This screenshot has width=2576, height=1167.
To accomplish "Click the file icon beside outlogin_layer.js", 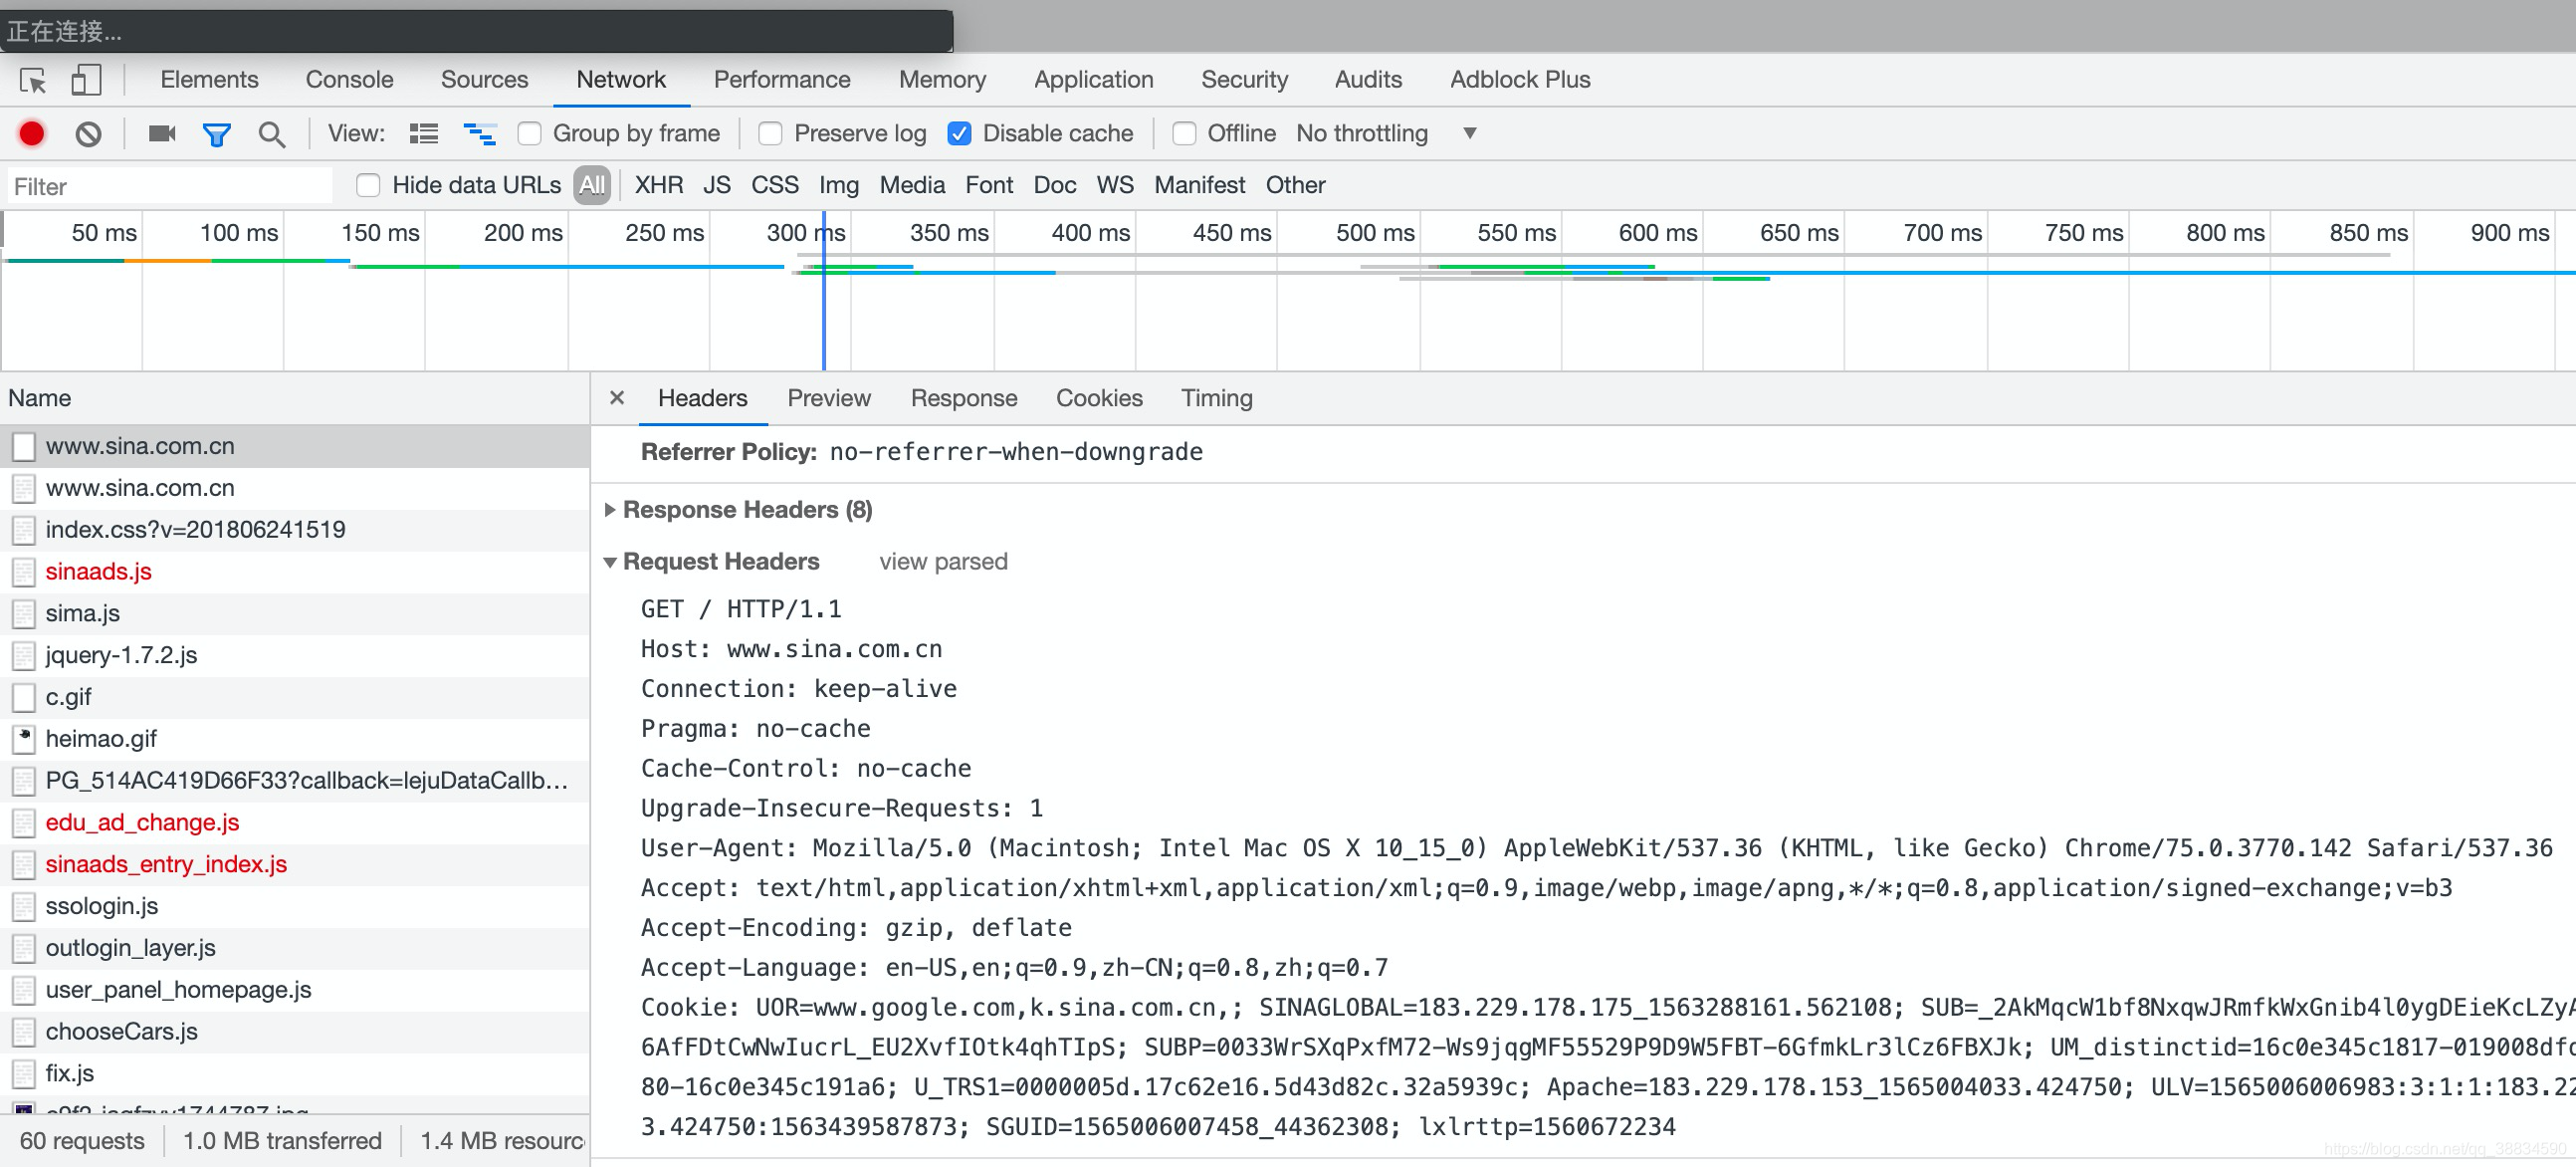I will point(24,948).
